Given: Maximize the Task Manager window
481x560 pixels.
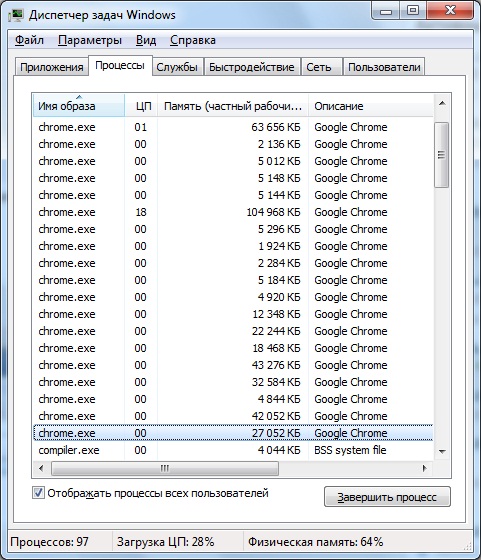Looking at the screenshot, I should (413, 10).
